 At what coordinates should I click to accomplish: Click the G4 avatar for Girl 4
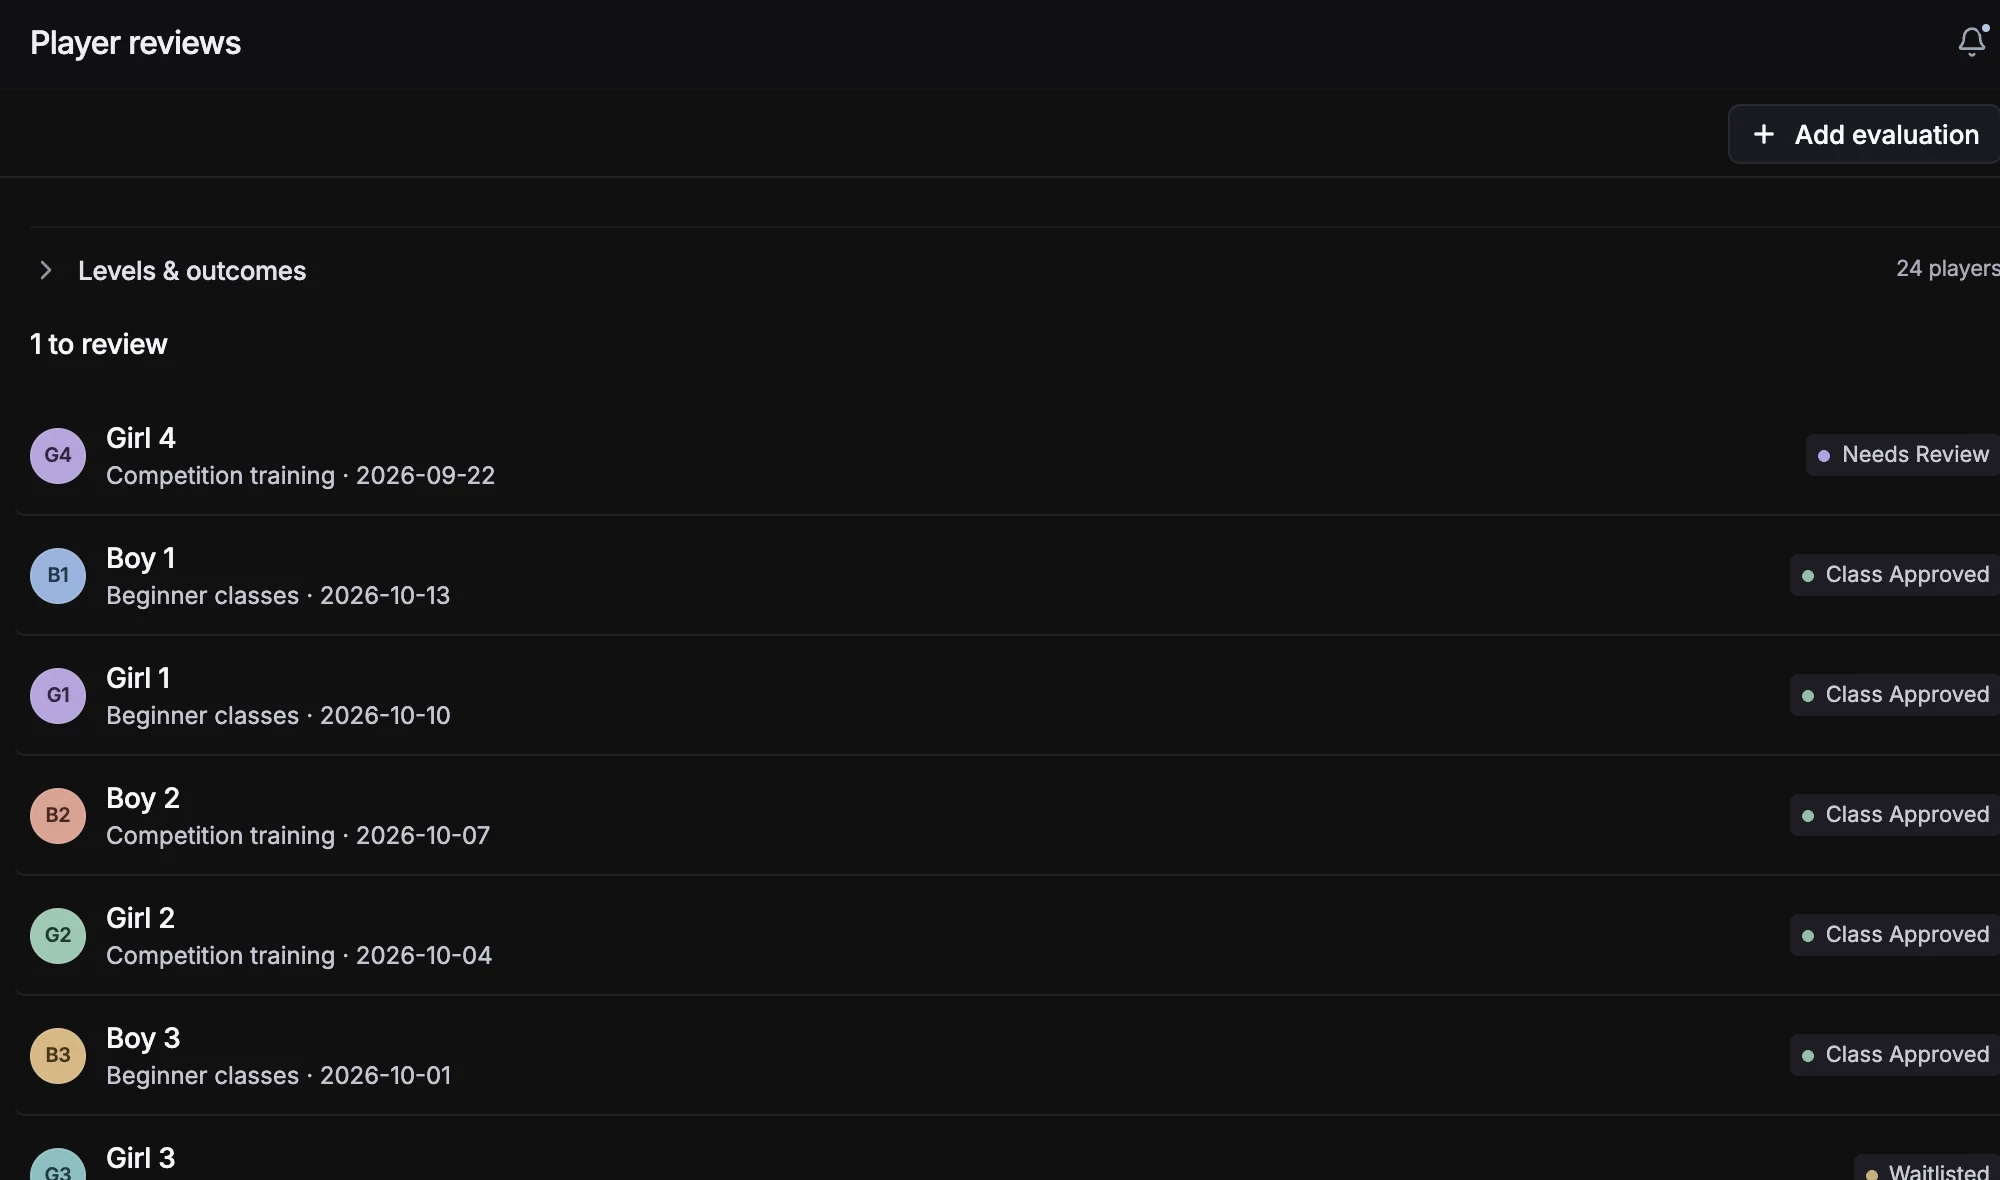[58, 456]
